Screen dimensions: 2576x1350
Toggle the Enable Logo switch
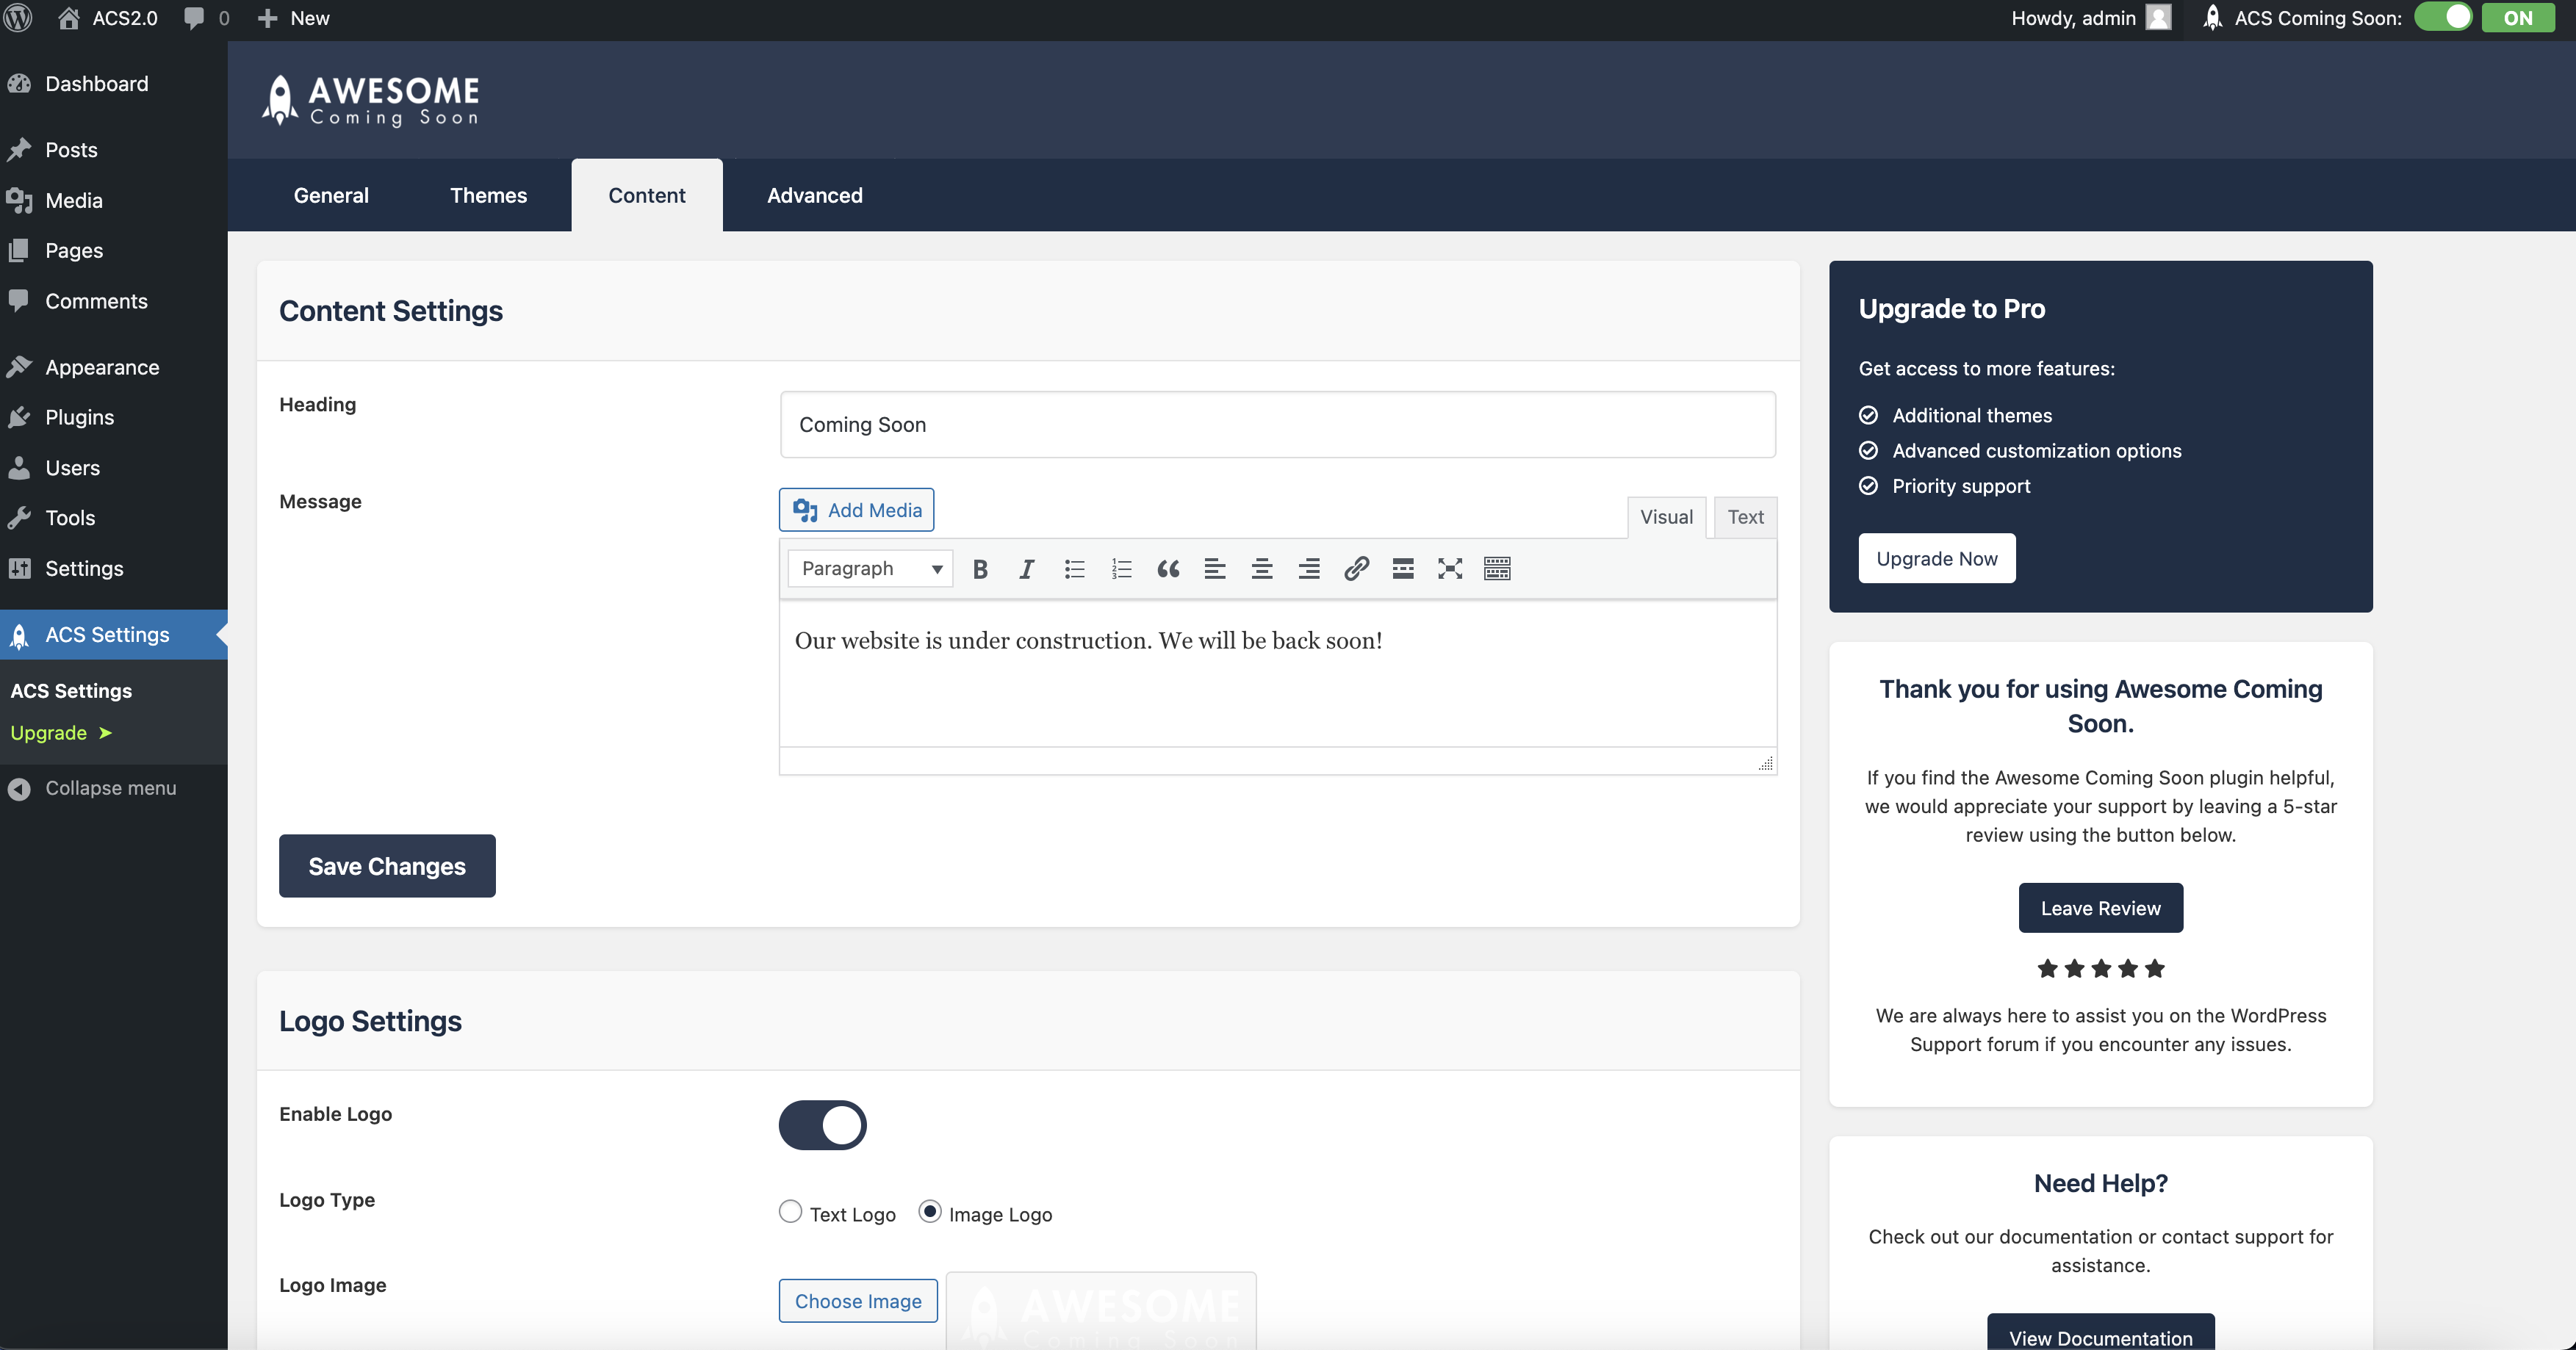[823, 1125]
